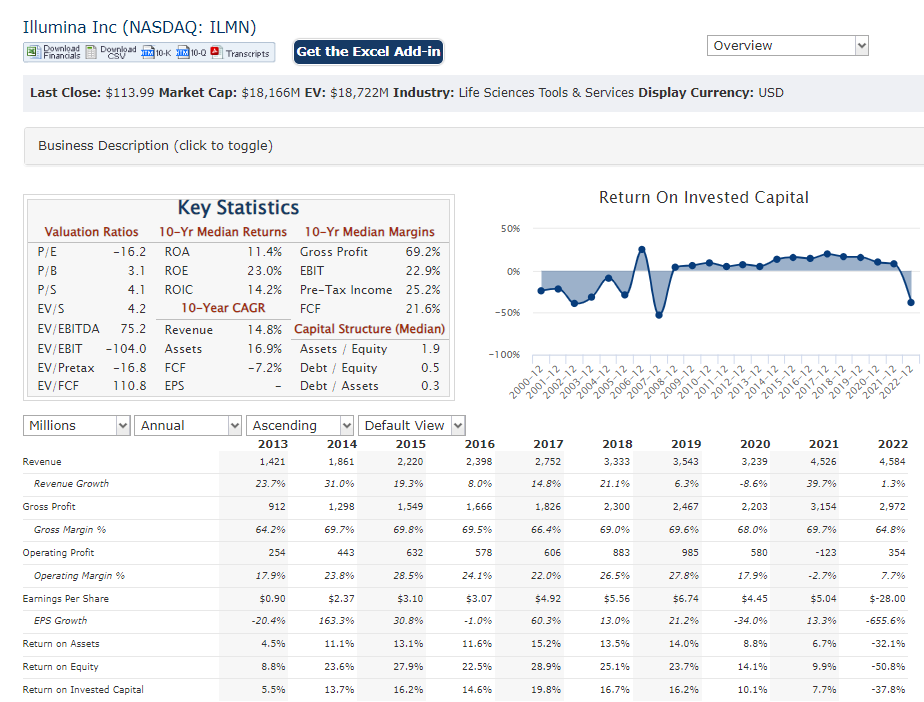Click the 2006-12 peak point on ROIC chart
This screenshot has height=702, width=924.
click(x=642, y=249)
